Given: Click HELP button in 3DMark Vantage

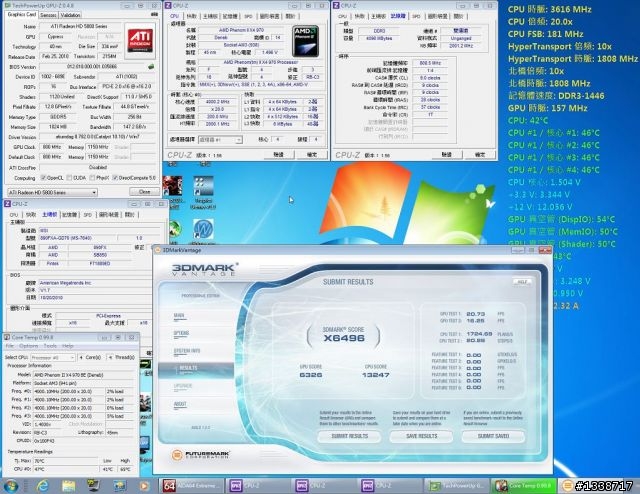Looking at the screenshot, I should tap(522, 282).
